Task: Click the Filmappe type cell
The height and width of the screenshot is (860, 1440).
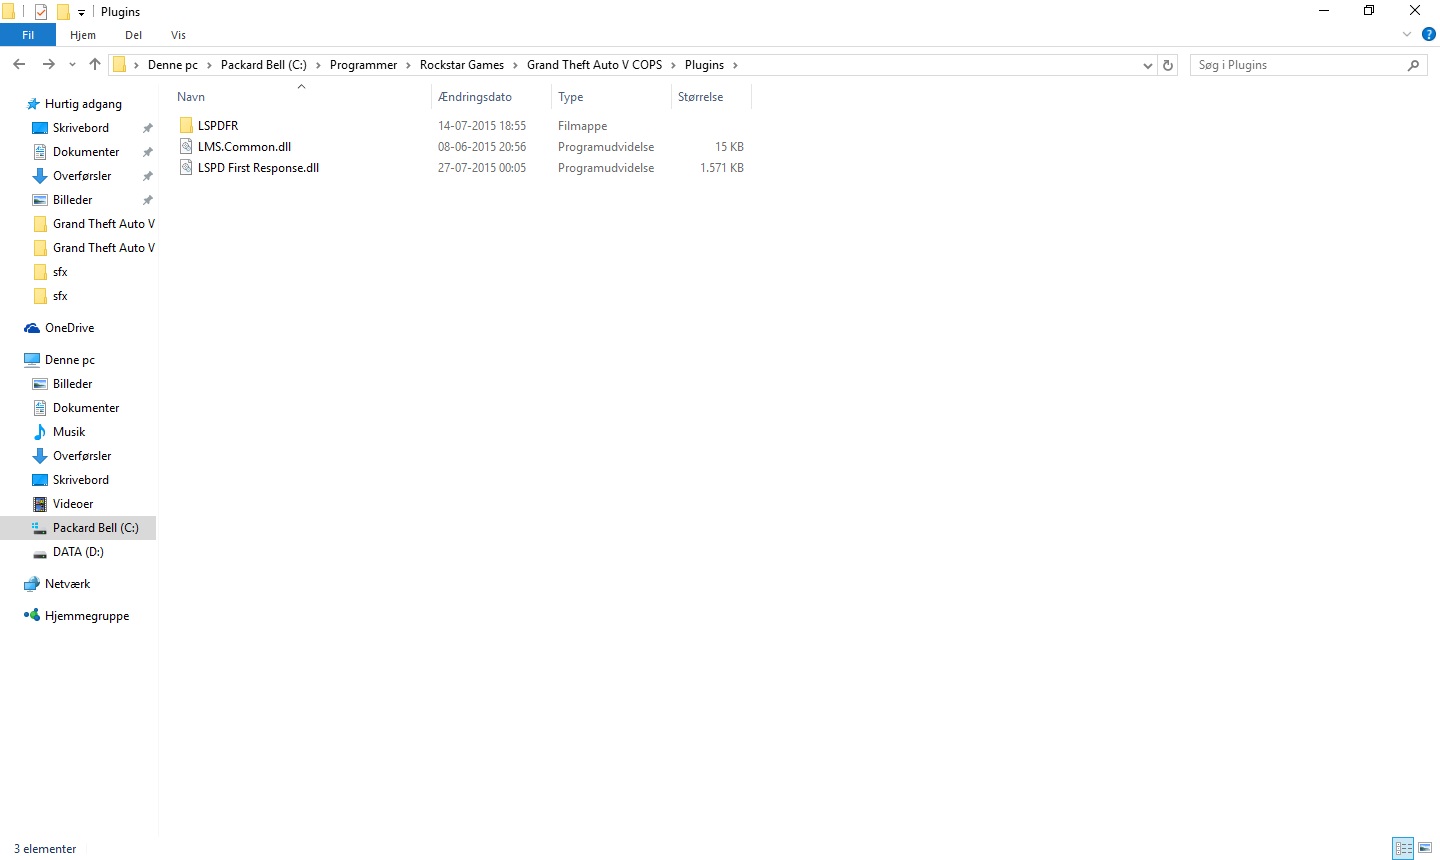Action: pos(583,126)
